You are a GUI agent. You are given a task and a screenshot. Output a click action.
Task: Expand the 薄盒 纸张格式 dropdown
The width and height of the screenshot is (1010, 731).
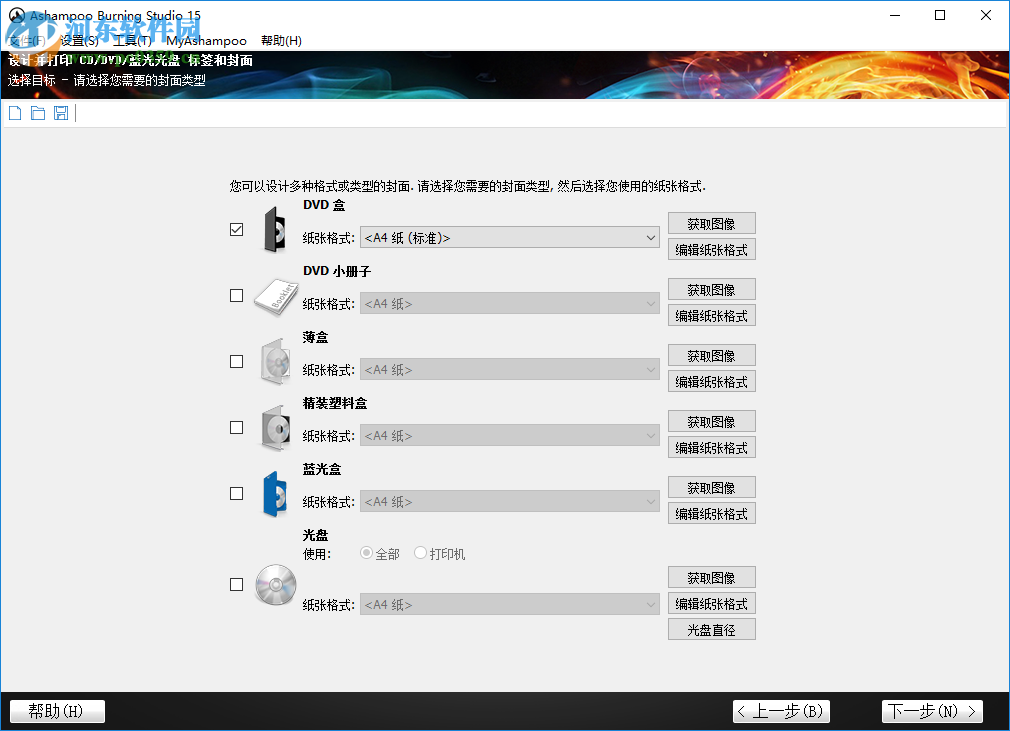[x=651, y=369]
